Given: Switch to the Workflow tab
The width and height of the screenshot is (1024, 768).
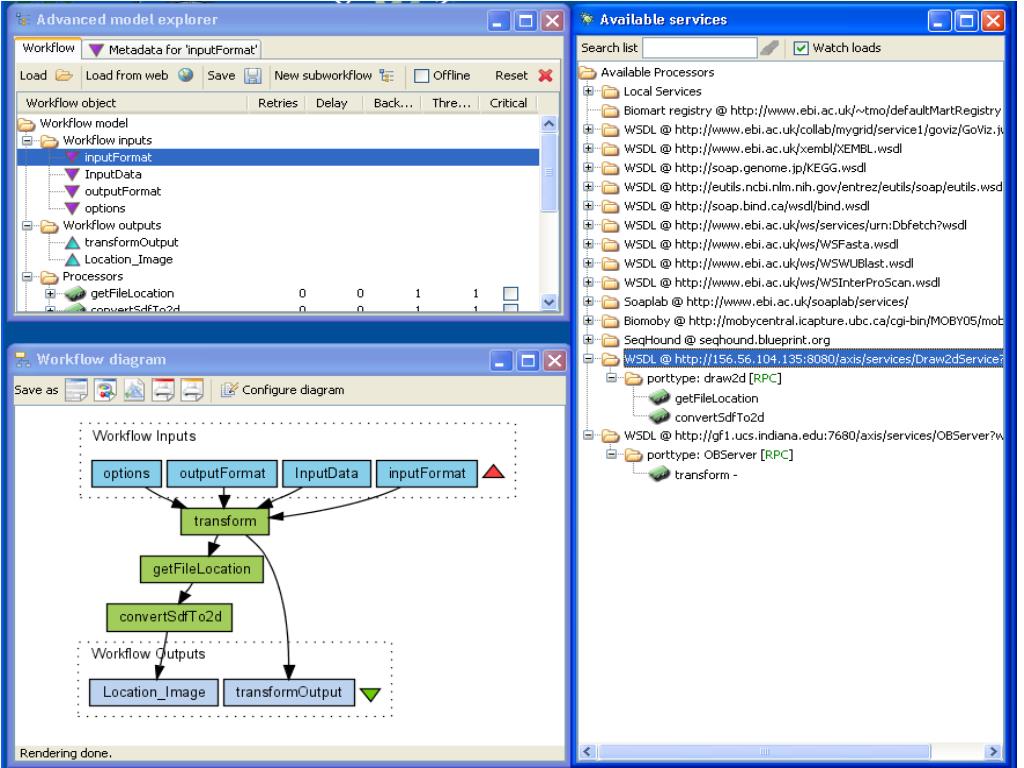Looking at the screenshot, I should (x=48, y=48).
